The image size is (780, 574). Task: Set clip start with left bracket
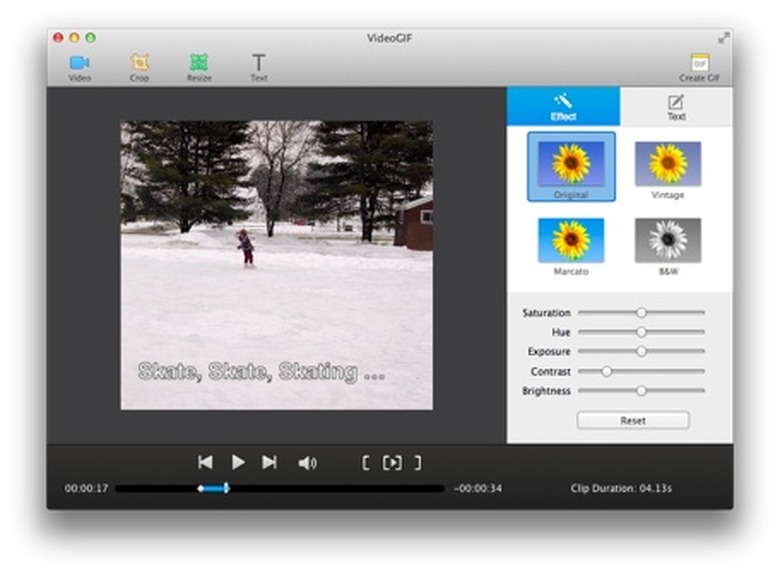366,462
